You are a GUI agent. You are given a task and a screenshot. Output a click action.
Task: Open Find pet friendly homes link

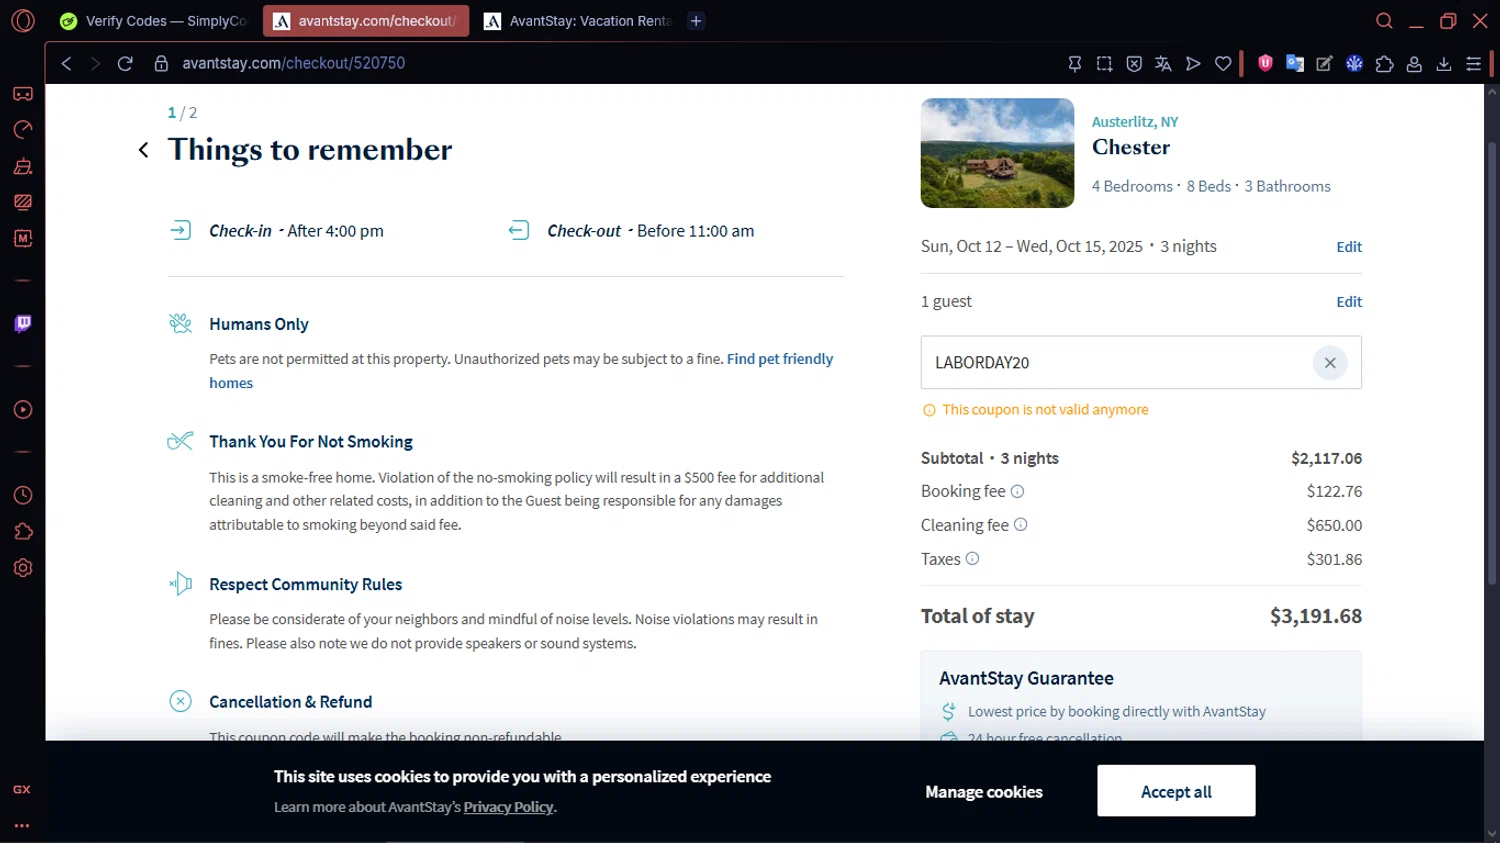pyautogui.click(x=780, y=359)
